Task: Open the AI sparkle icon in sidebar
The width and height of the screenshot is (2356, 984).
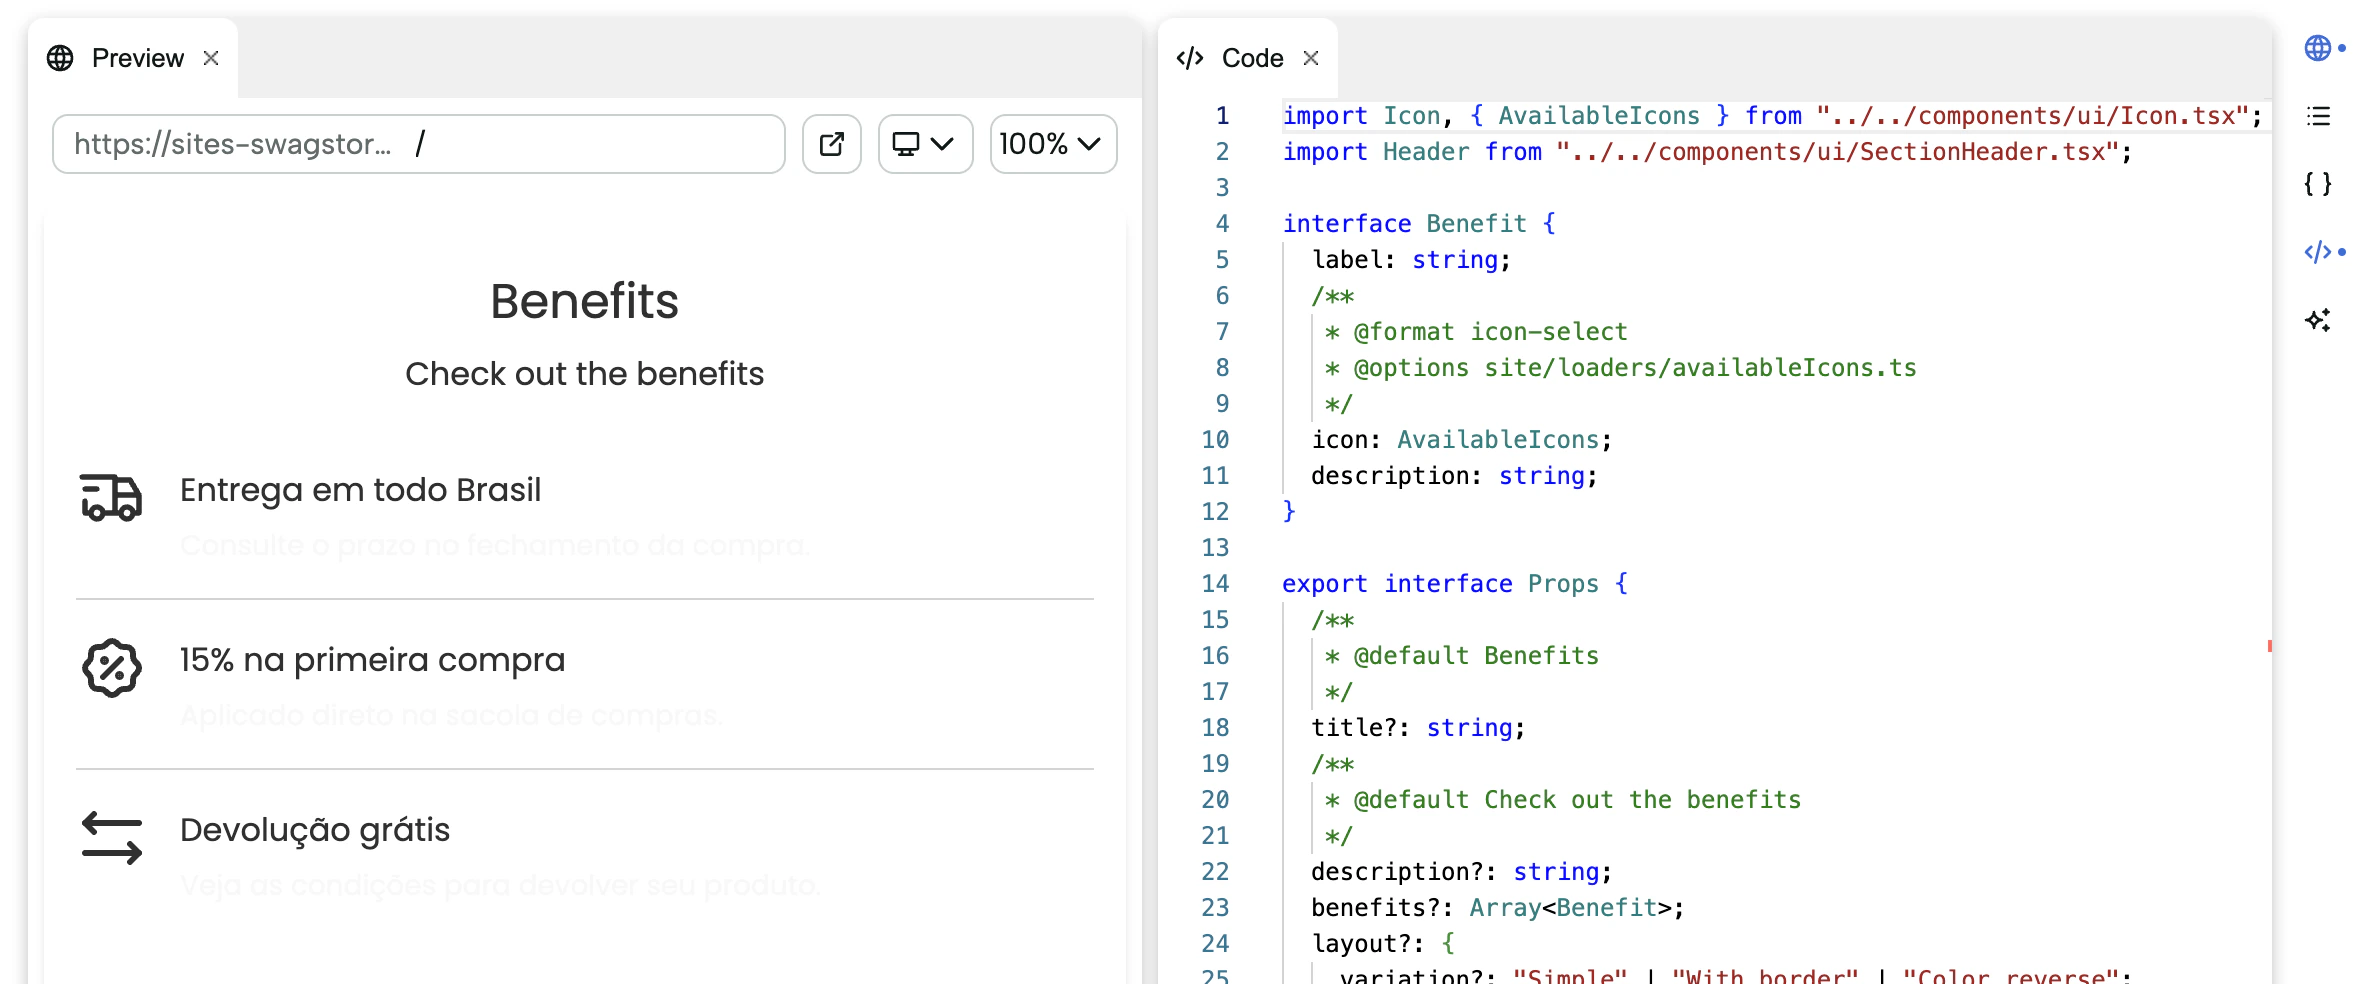Action: (x=2317, y=320)
